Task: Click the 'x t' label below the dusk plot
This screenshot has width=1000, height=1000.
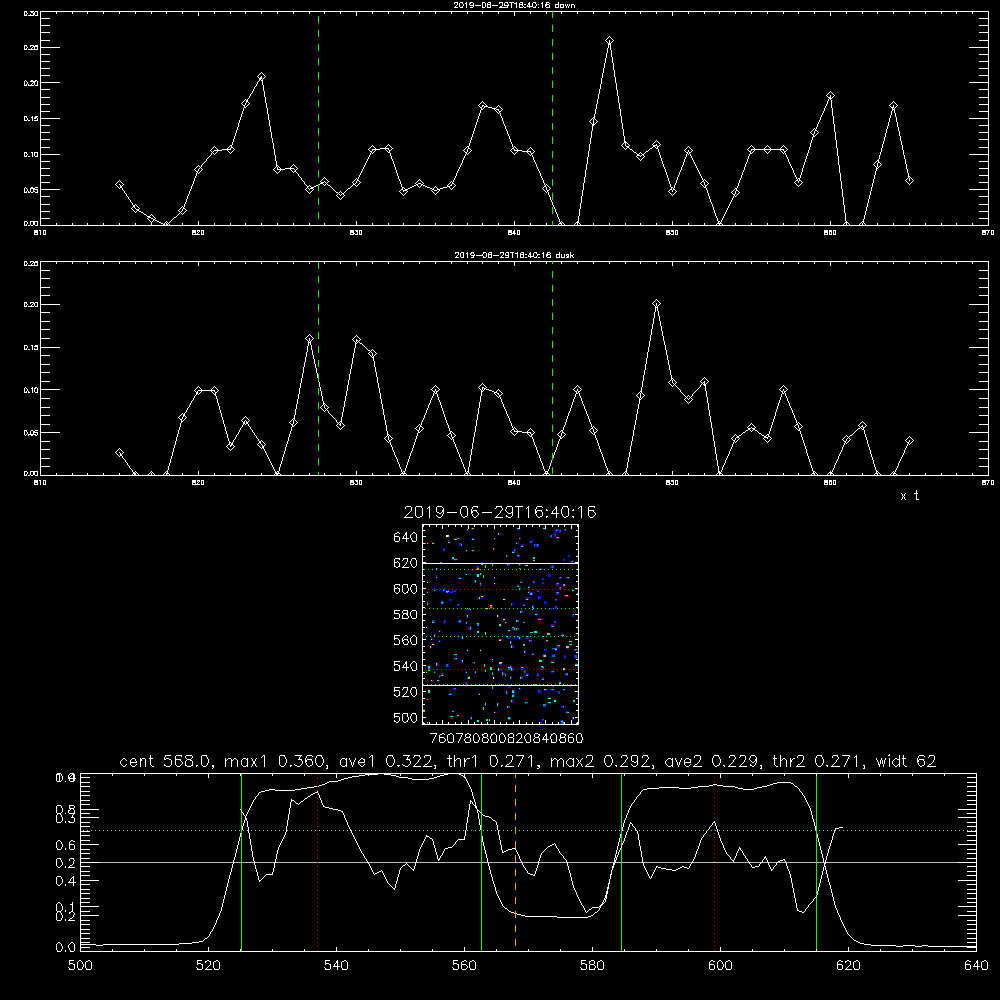Action: [910, 496]
